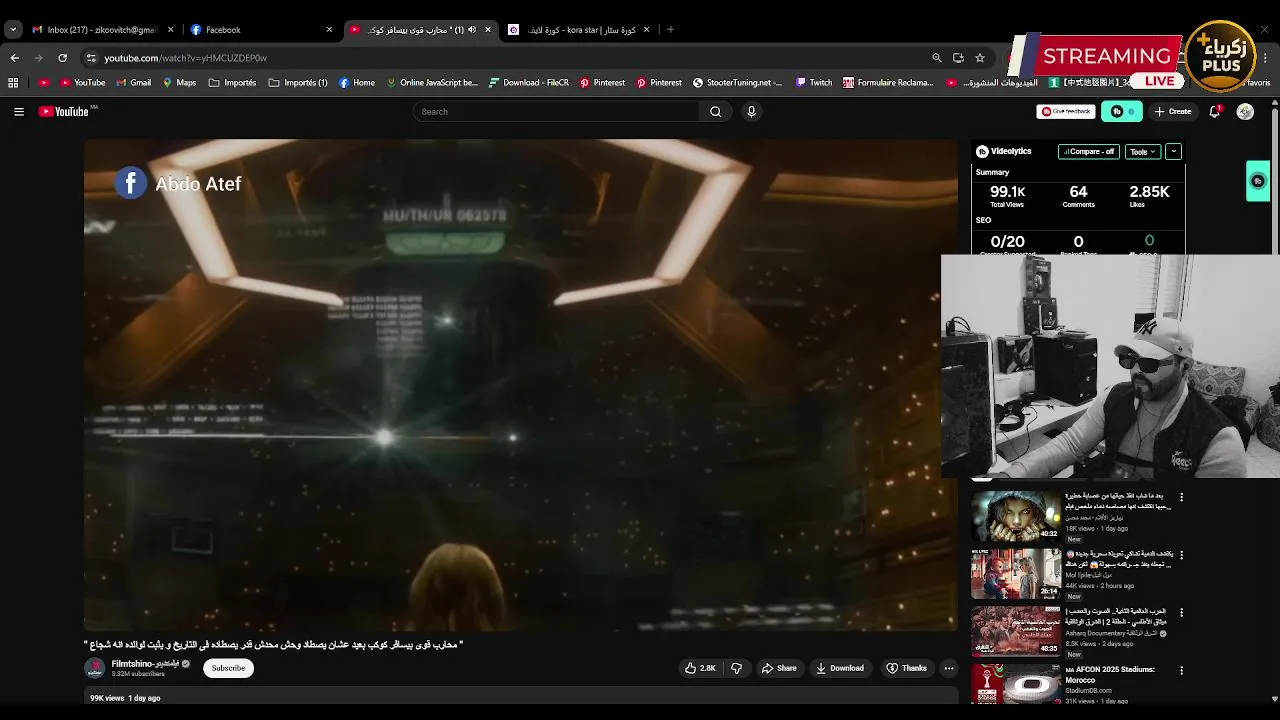Go forward in browser history

pos(38,58)
